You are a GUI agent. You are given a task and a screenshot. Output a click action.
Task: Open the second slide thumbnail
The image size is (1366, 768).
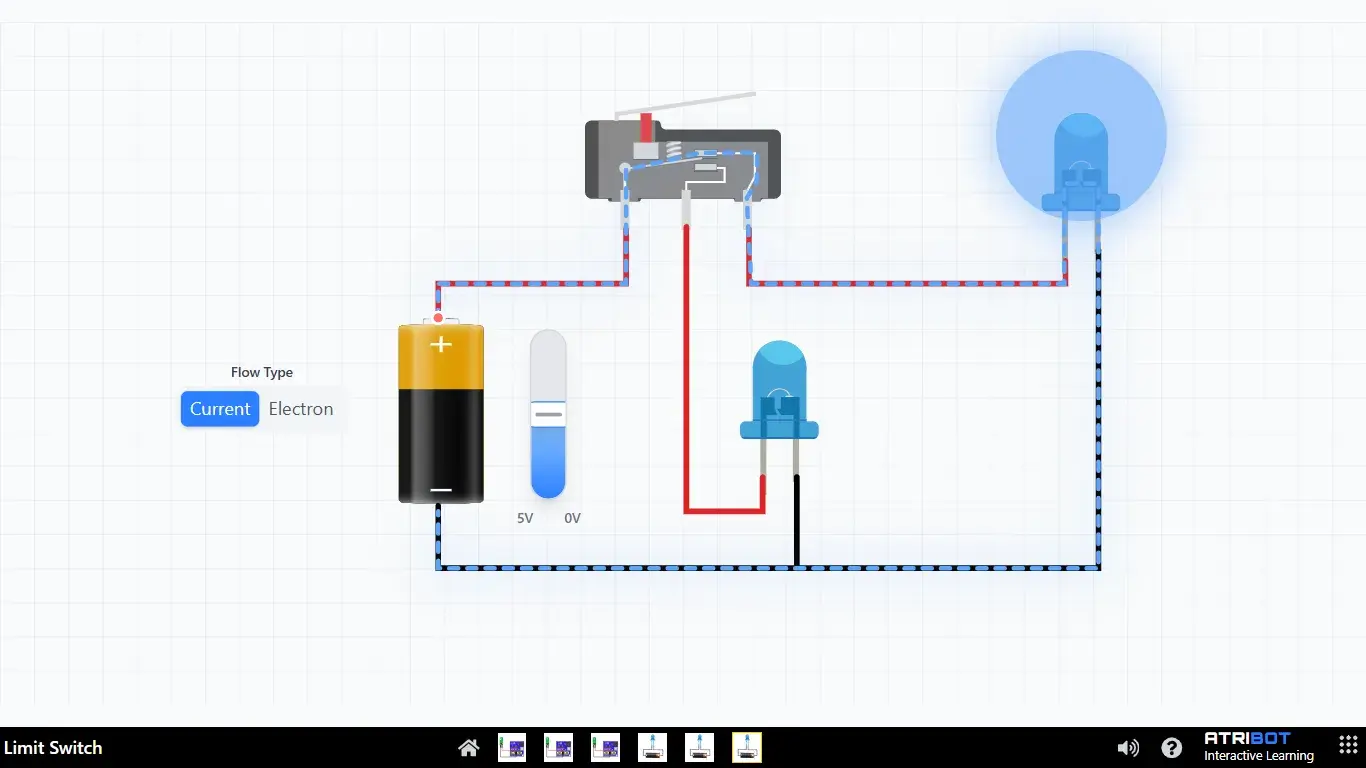(559, 747)
